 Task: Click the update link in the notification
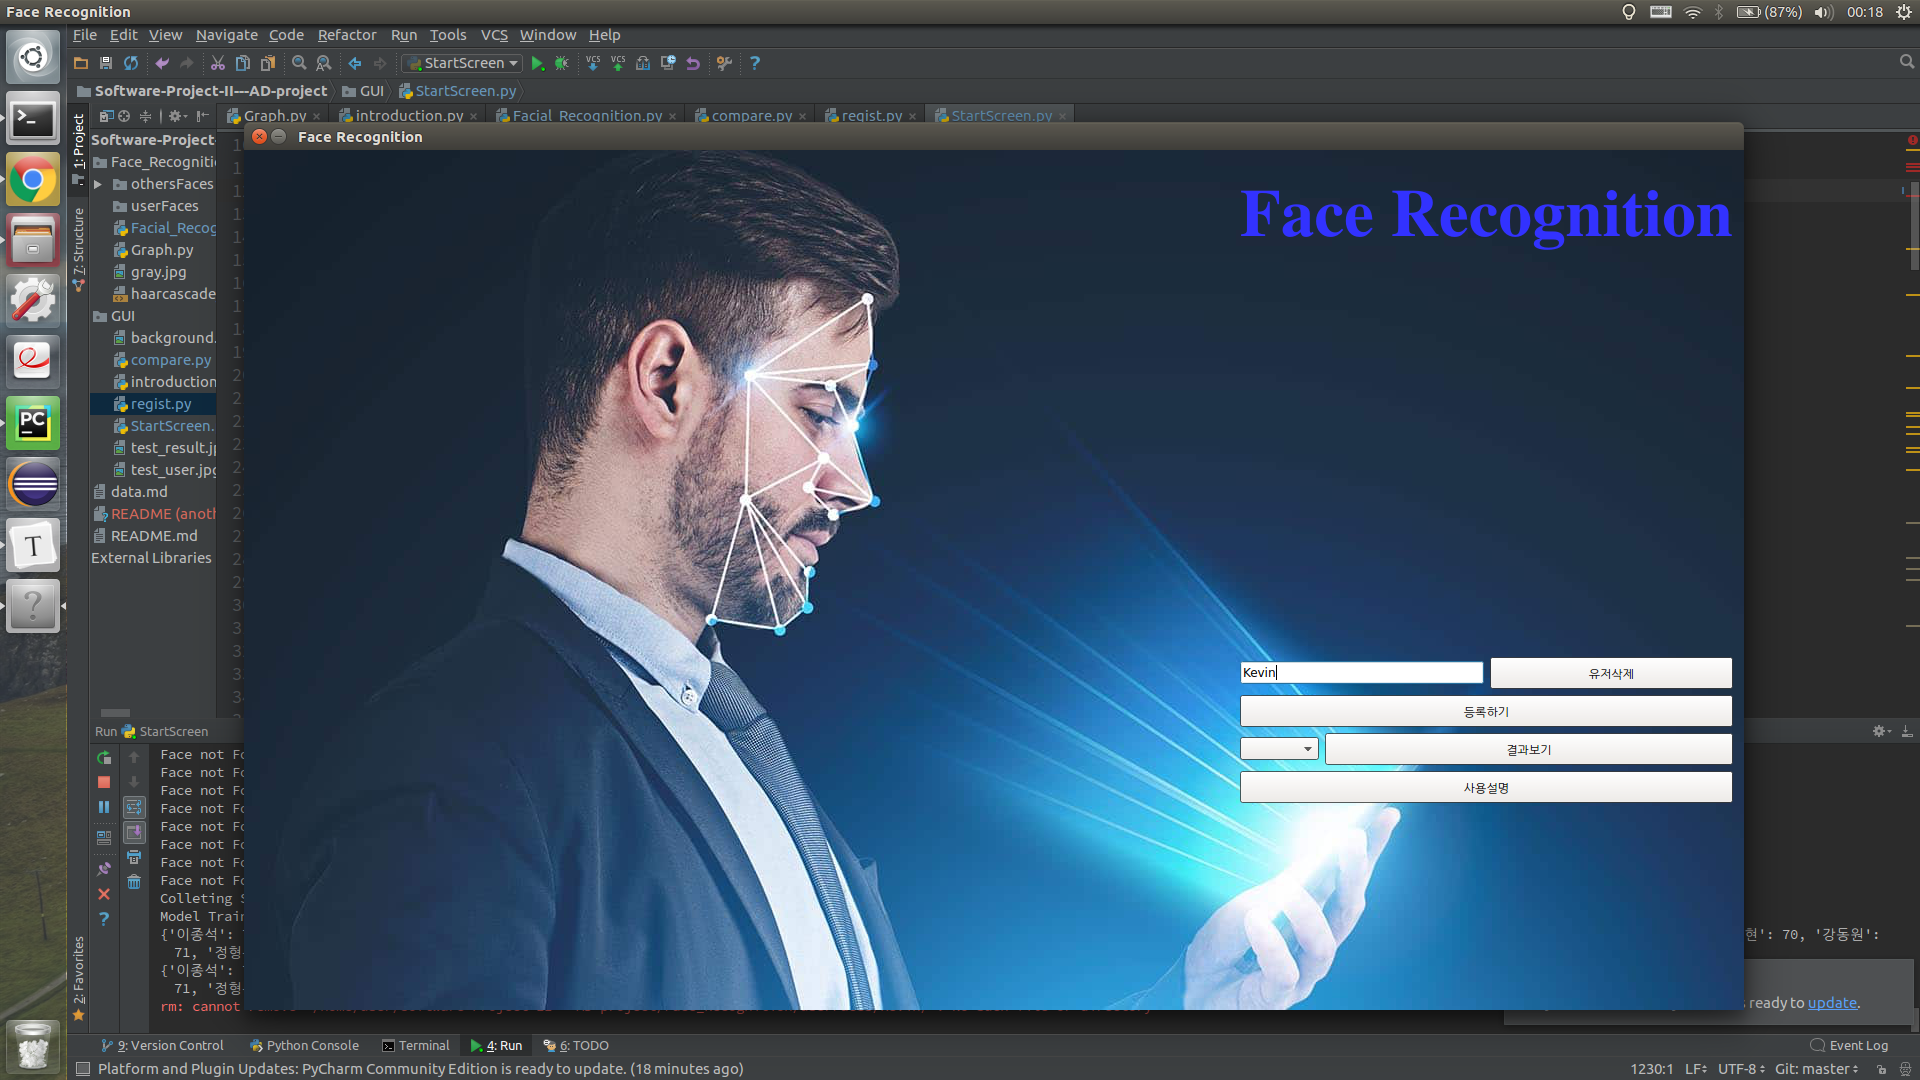[x=1831, y=1003]
